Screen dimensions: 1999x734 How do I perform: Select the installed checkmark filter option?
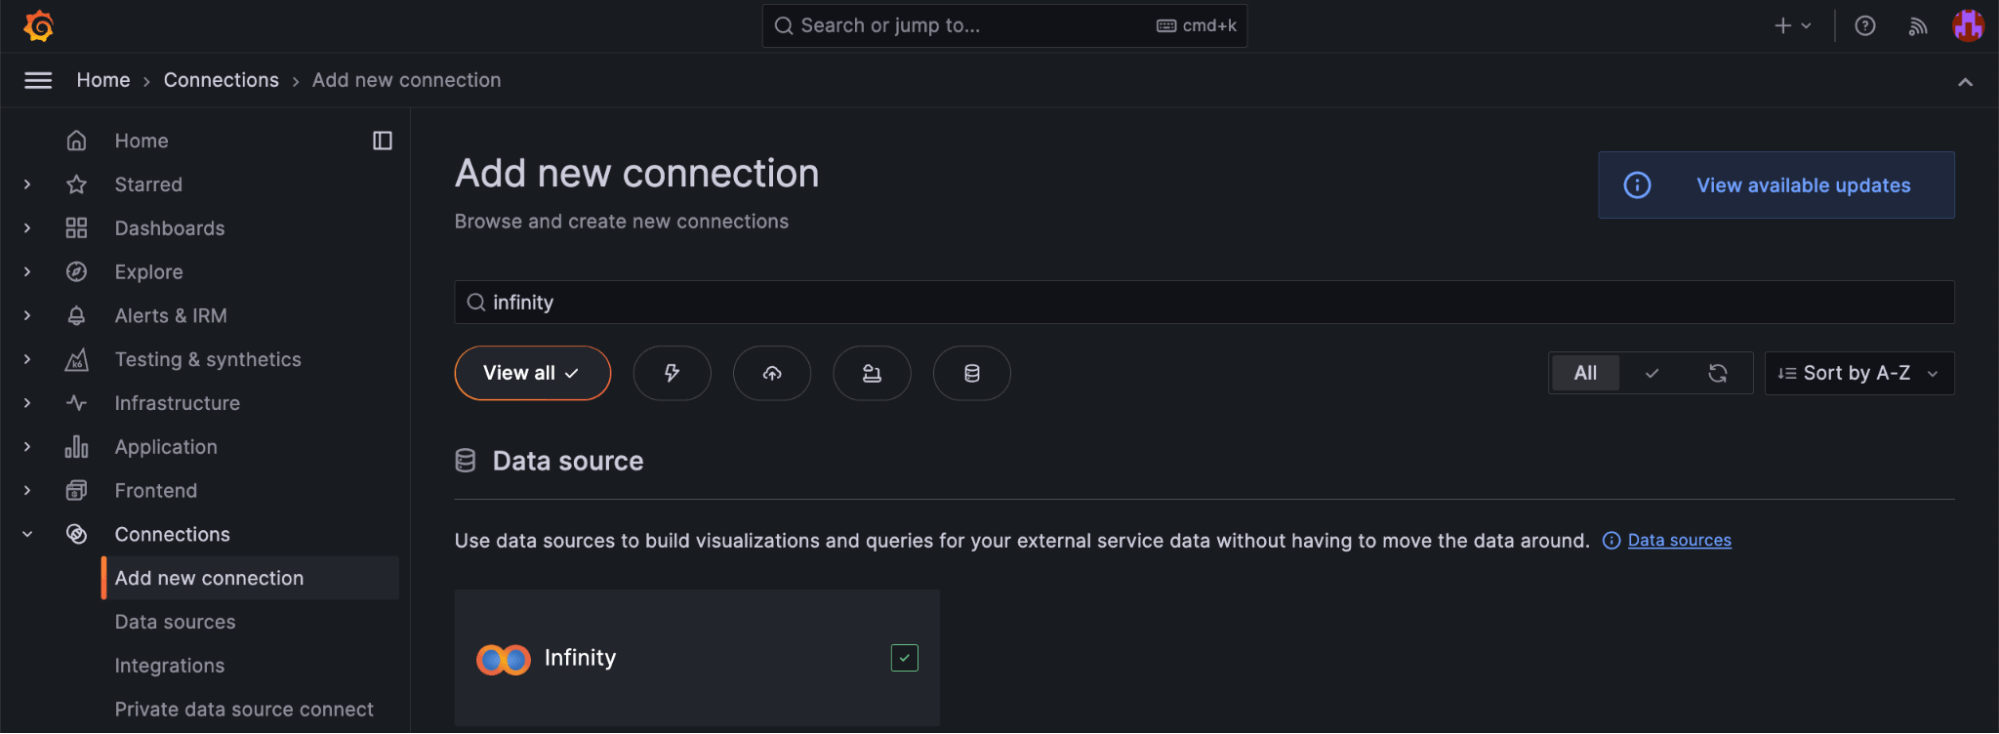(x=1651, y=373)
